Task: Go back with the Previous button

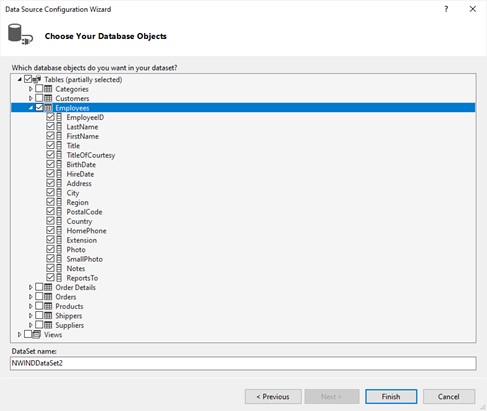Action: pyautogui.click(x=273, y=397)
